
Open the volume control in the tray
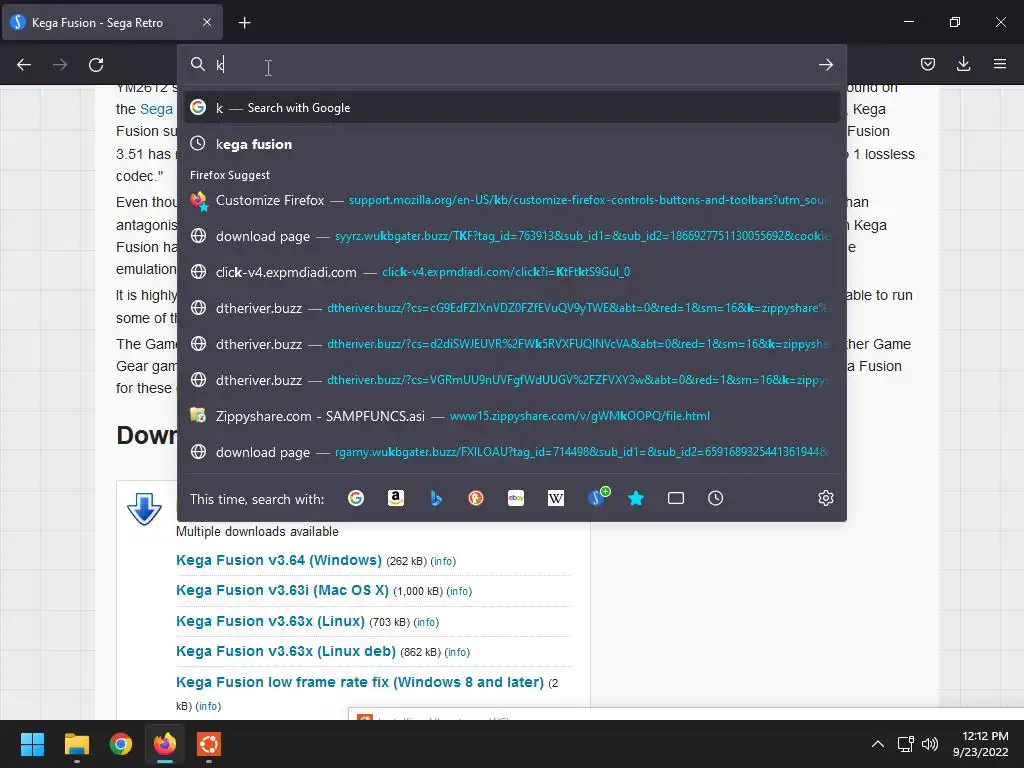click(929, 744)
